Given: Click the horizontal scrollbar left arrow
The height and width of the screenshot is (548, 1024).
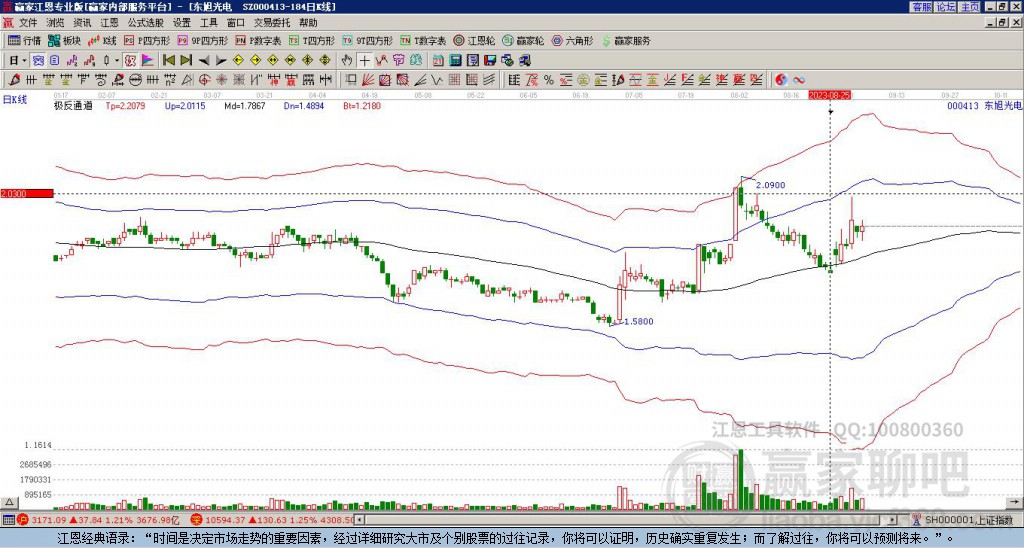Looking at the screenshot, I should (360, 520).
